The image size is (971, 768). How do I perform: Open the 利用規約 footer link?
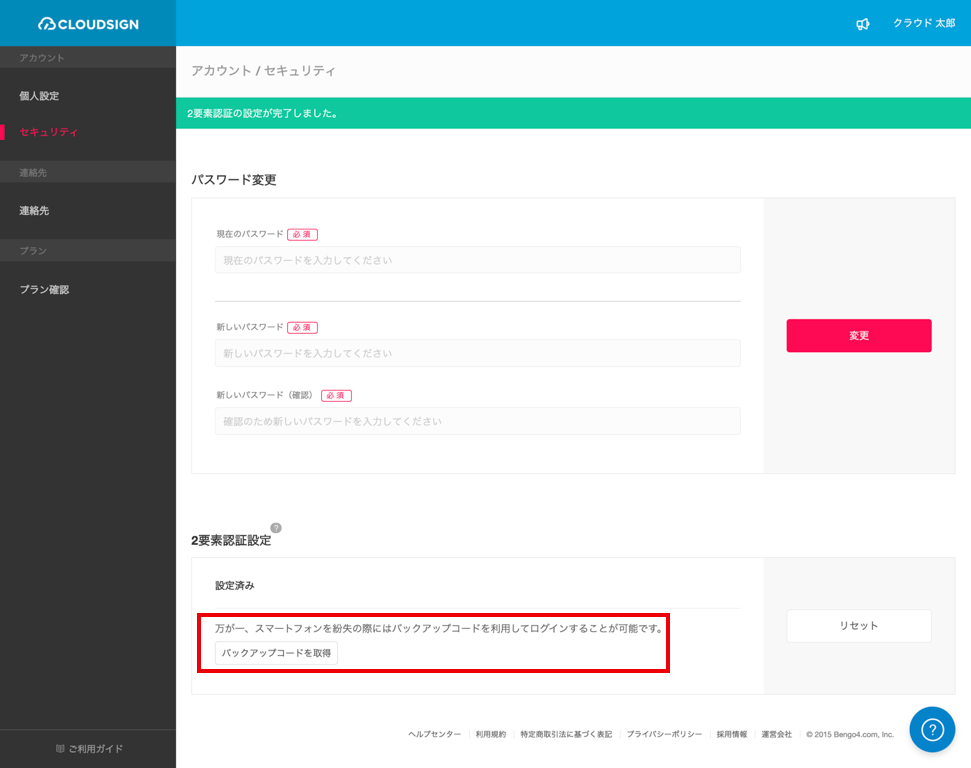(x=490, y=734)
